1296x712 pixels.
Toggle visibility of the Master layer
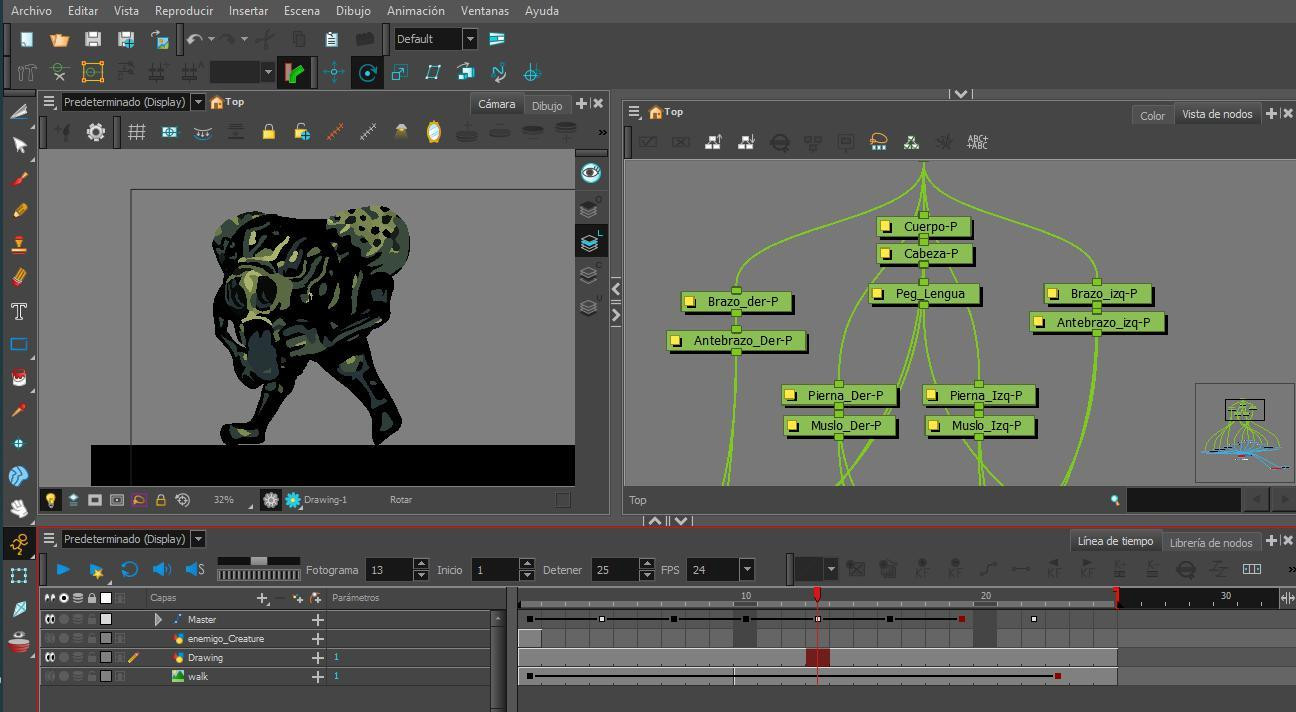point(49,619)
